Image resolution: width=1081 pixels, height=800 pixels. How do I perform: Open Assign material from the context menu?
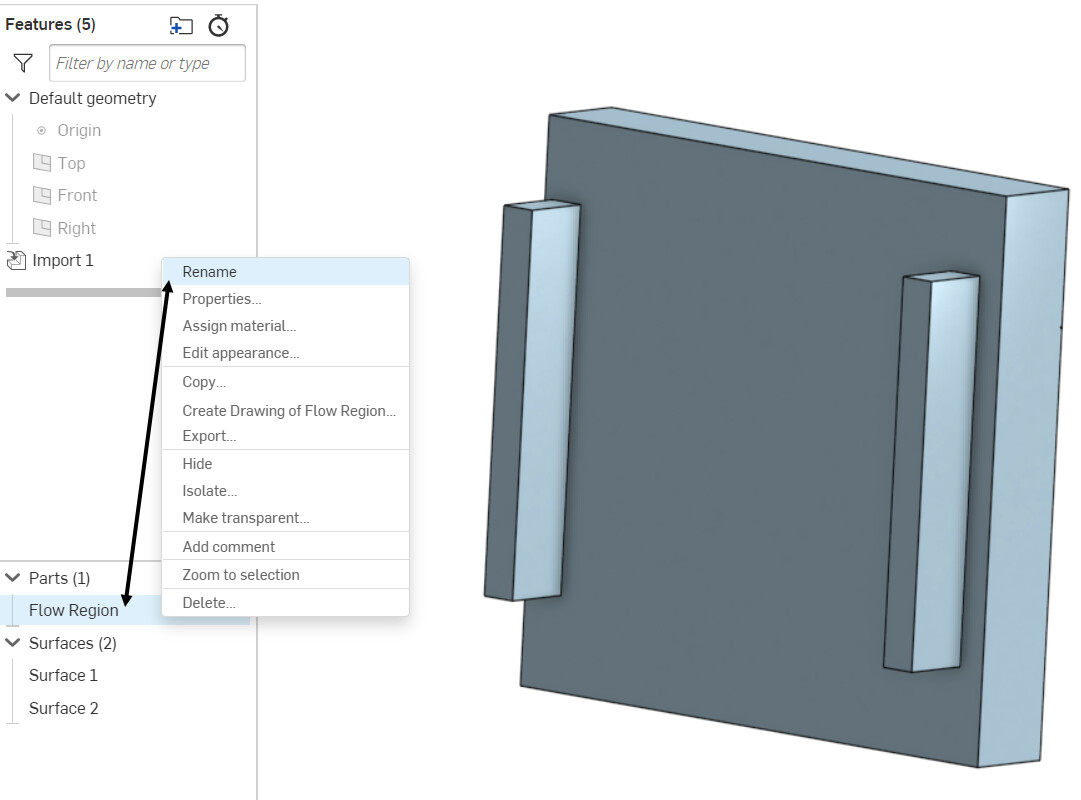pos(237,325)
